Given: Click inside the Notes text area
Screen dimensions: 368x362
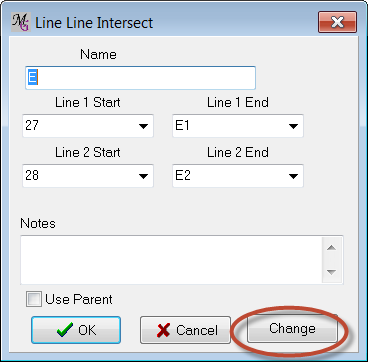Looking at the screenshot, I should (171, 260).
